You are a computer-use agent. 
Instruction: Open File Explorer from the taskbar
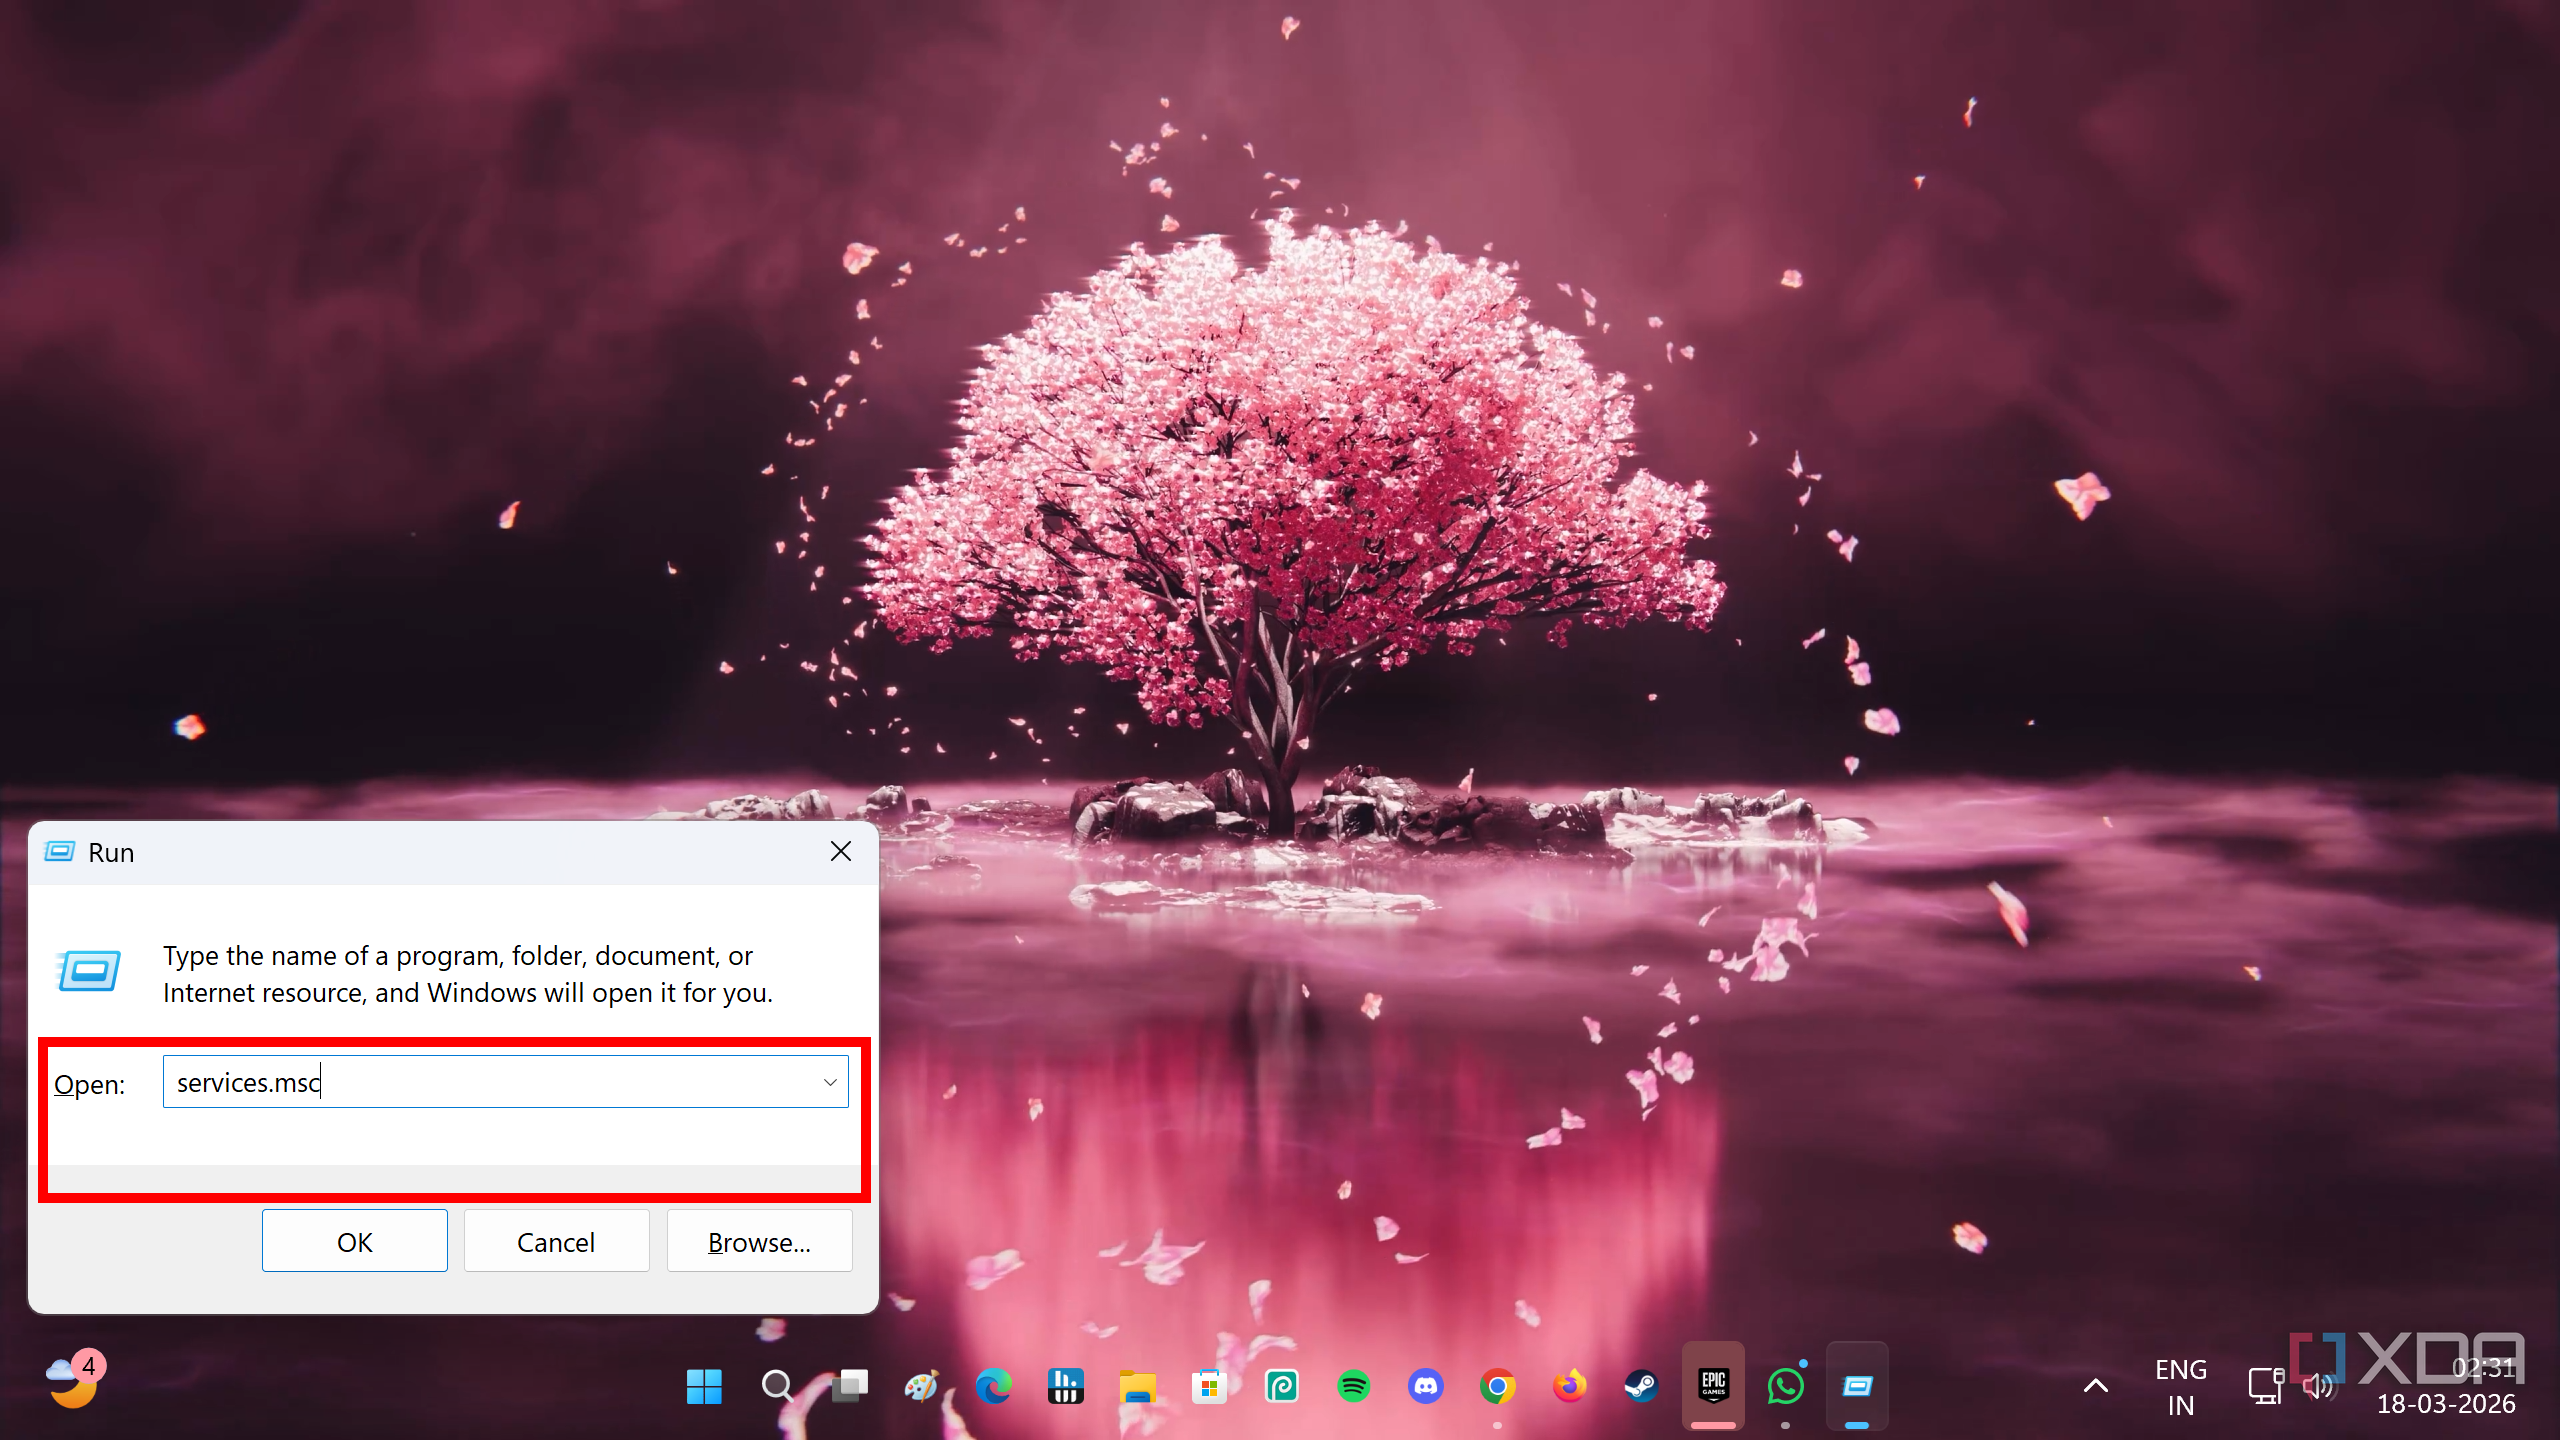click(x=1137, y=1386)
